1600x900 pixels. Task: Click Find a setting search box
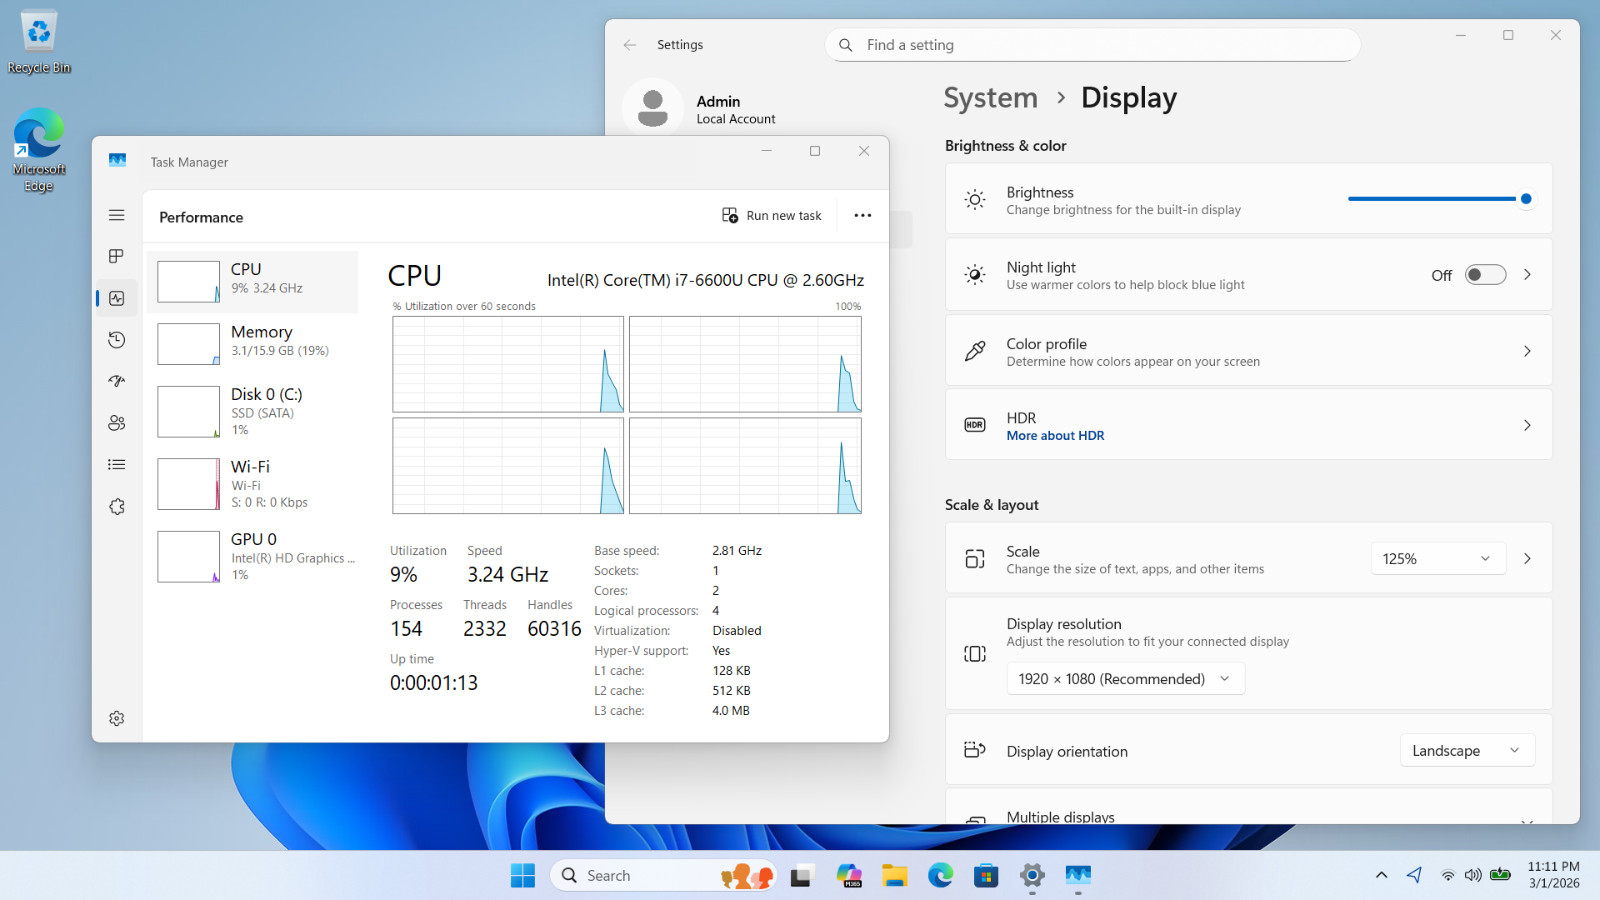pyautogui.click(x=1092, y=45)
